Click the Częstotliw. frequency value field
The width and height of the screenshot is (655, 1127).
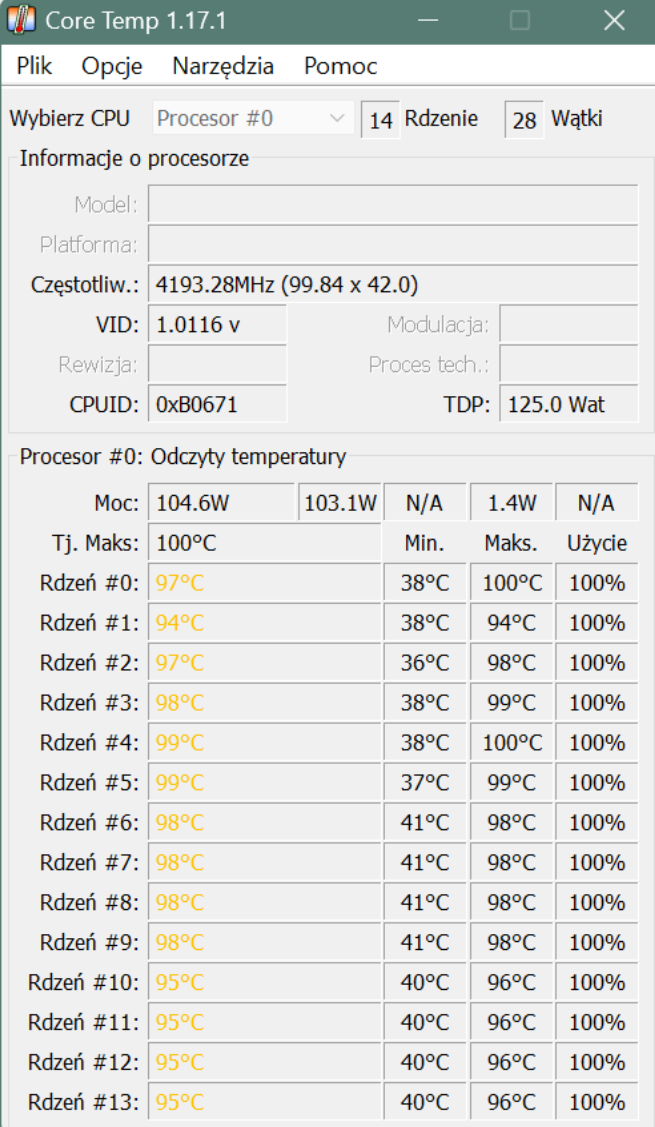(x=393, y=285)
